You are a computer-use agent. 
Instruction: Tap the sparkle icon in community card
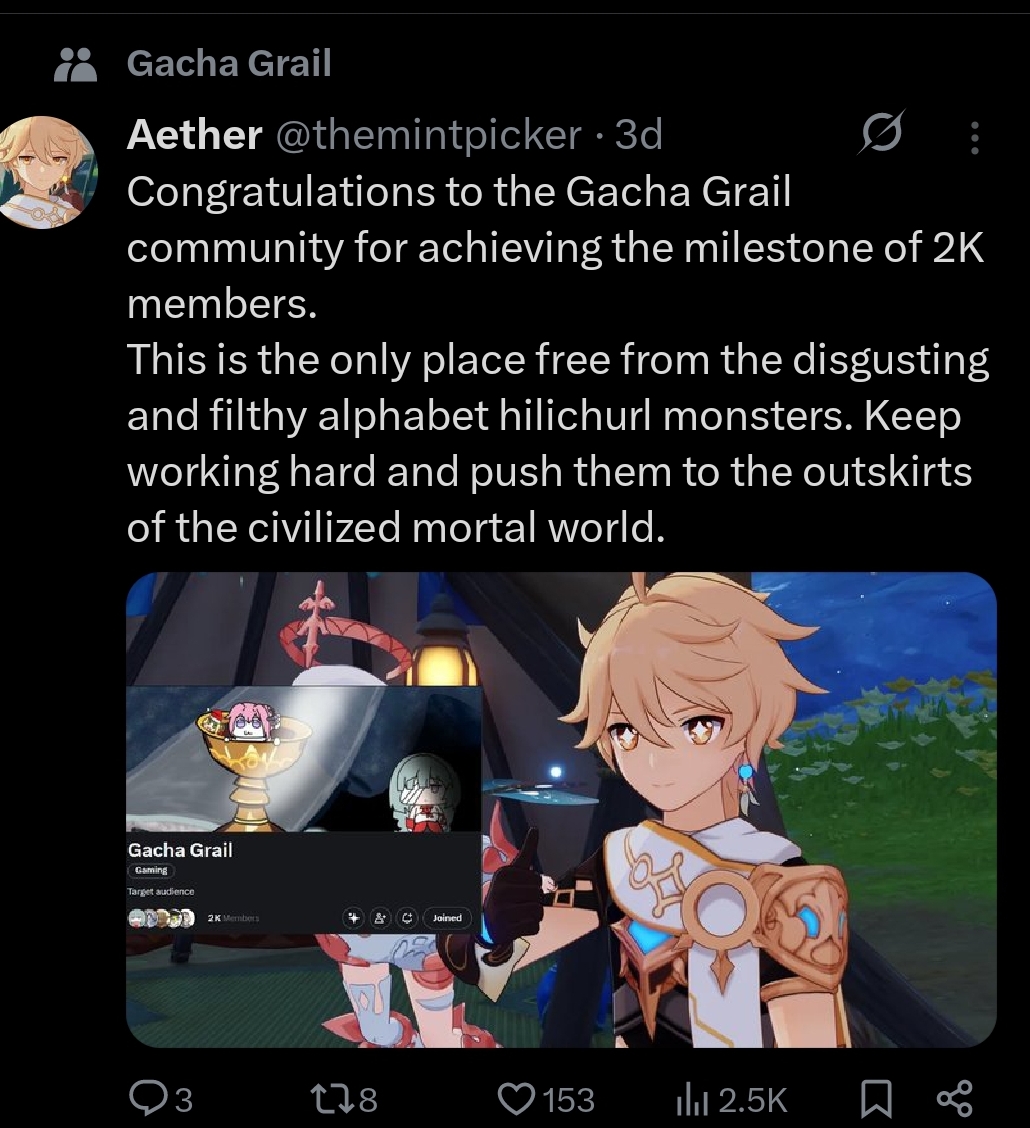point(353,918)
